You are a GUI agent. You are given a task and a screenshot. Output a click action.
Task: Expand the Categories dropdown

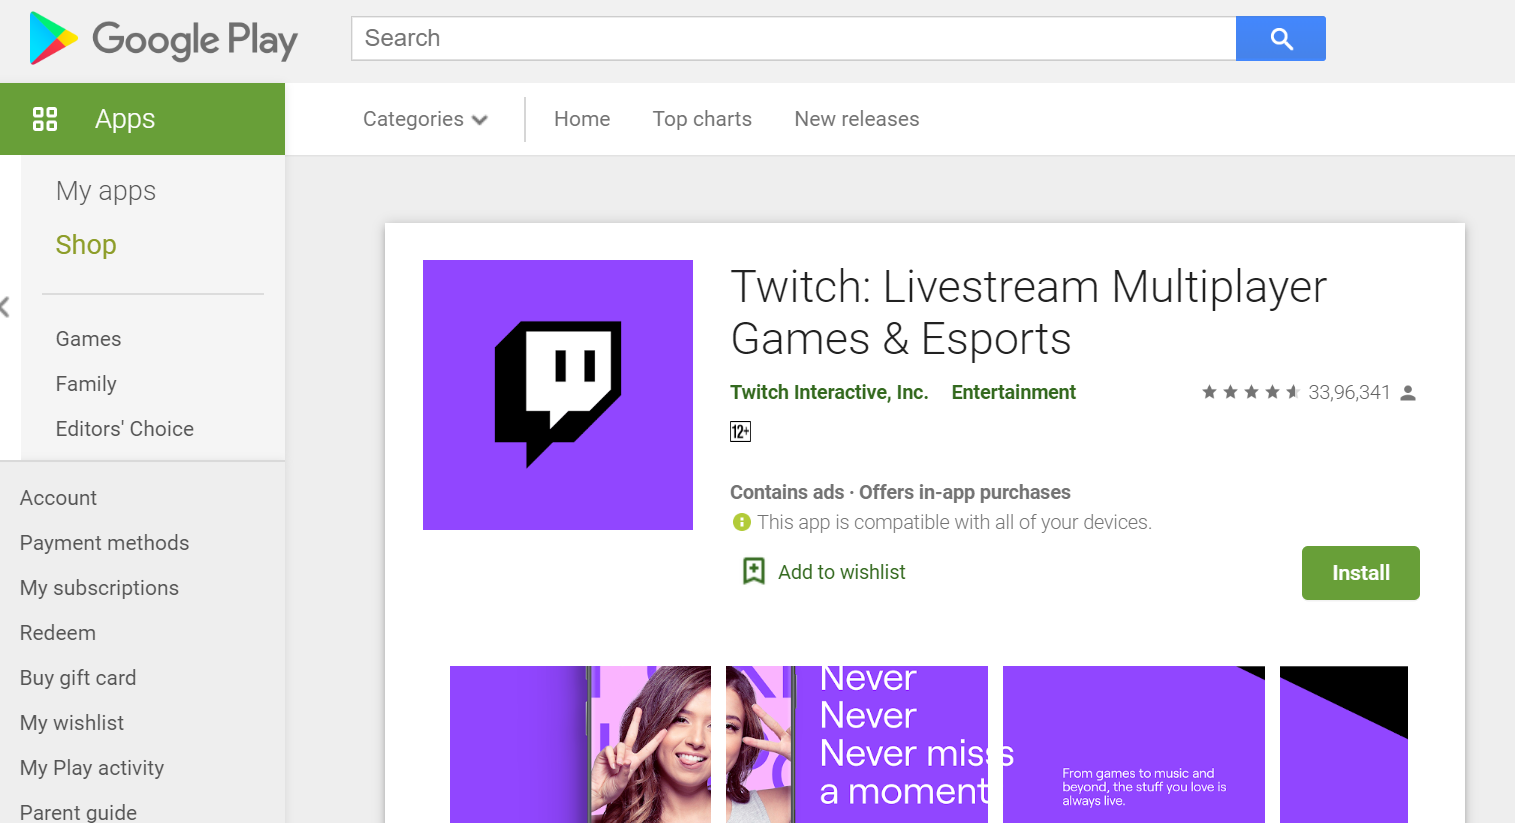click(425, 119)
